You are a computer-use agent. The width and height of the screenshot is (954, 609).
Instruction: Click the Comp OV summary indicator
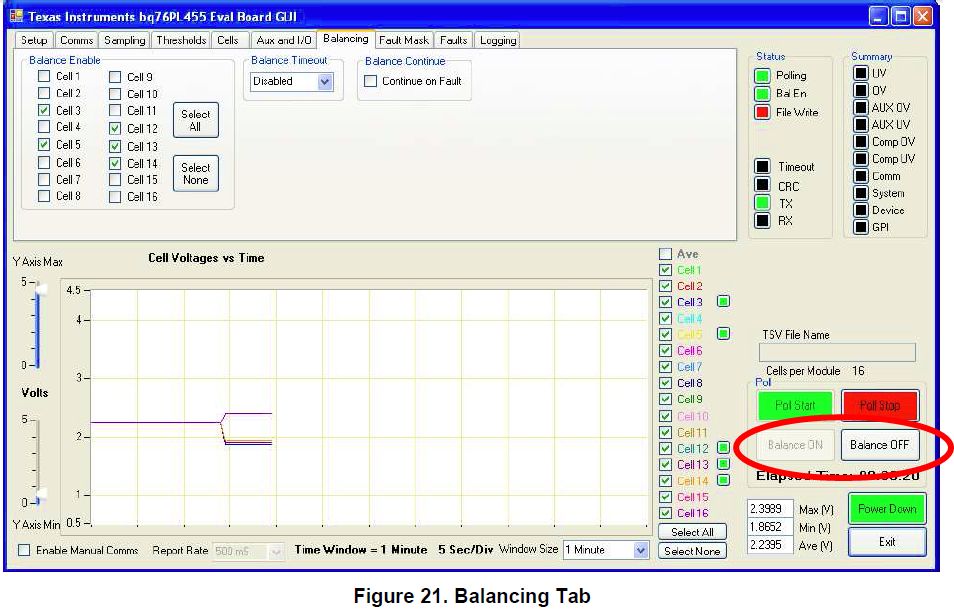click(x=860, y=141)
